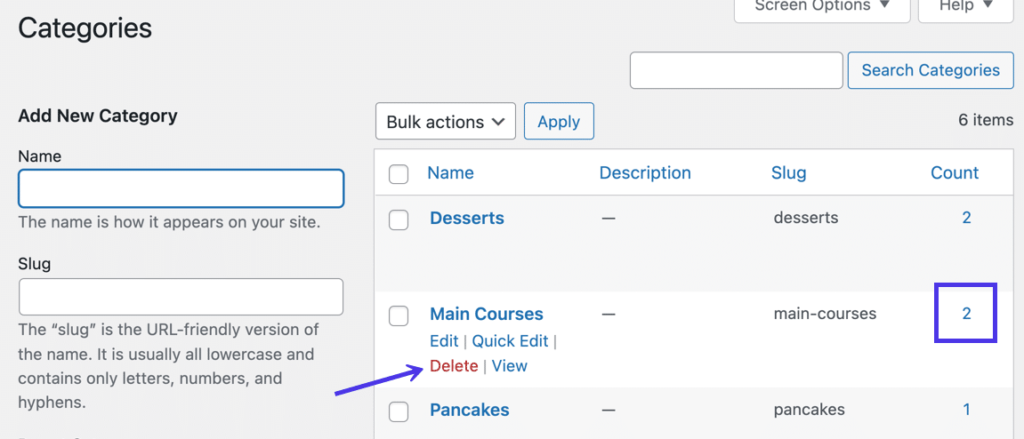Check the Pancakes category checkbox
Viewport: 1024px width, 439px height.
click(399, 411)
